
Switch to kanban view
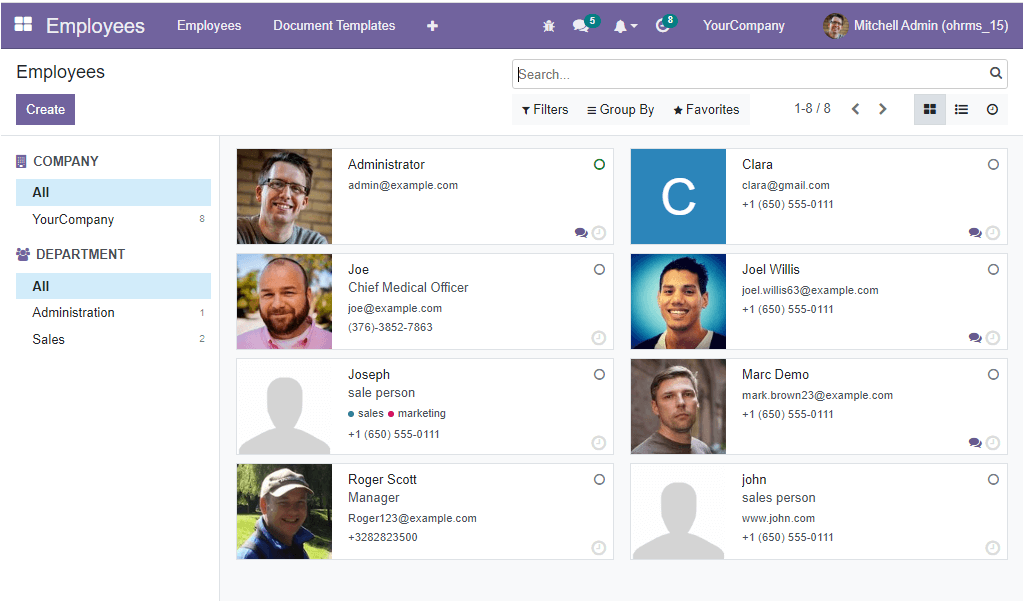click(x=929, y=110)
